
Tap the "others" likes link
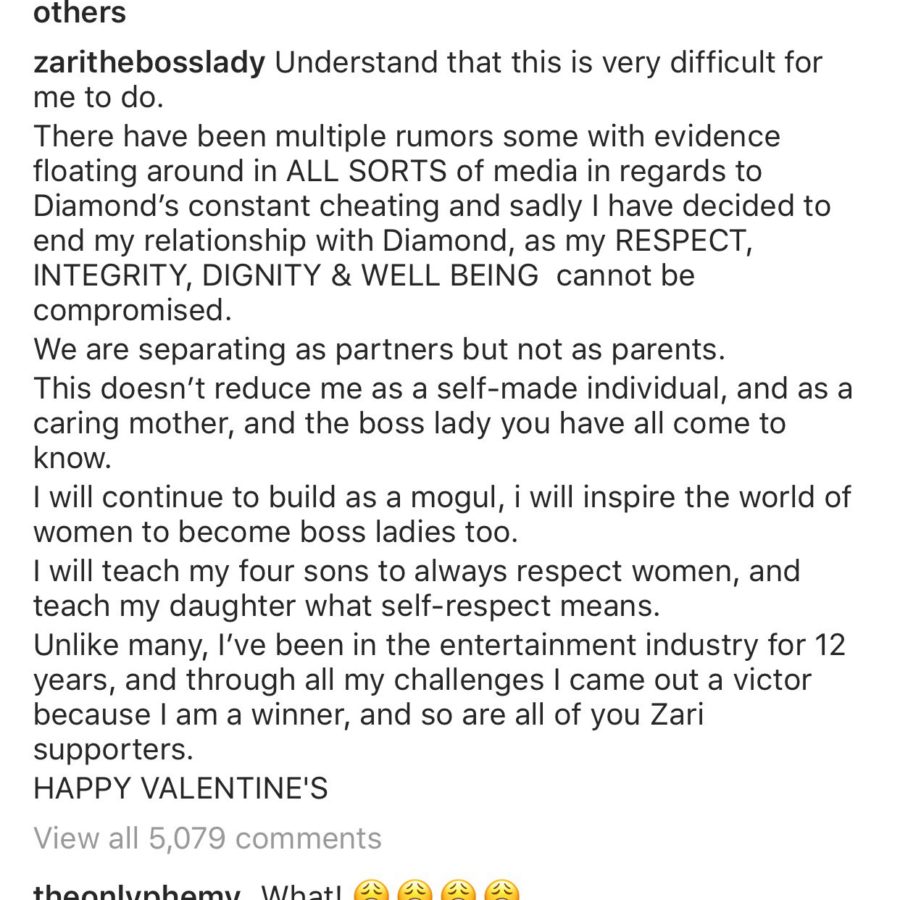coord(80,14)
